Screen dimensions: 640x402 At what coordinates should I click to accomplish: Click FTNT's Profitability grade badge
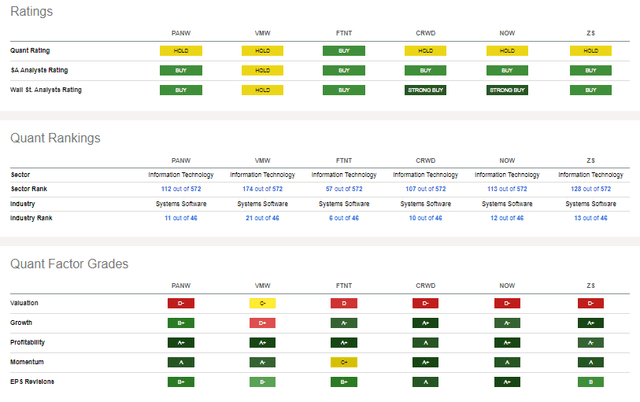(344, 342)
